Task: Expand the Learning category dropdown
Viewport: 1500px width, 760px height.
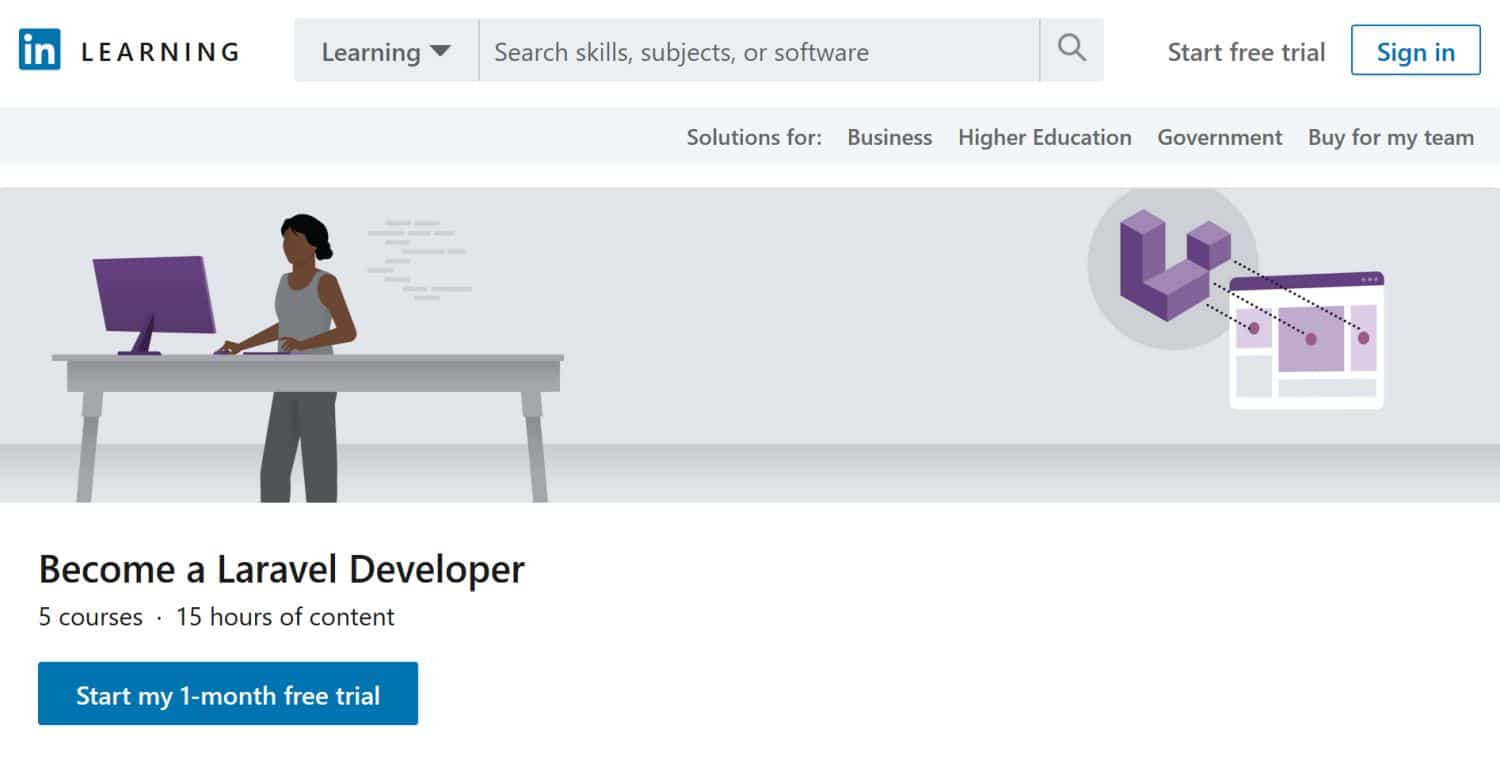Action: pyautogui.click(x=371, y=51)
